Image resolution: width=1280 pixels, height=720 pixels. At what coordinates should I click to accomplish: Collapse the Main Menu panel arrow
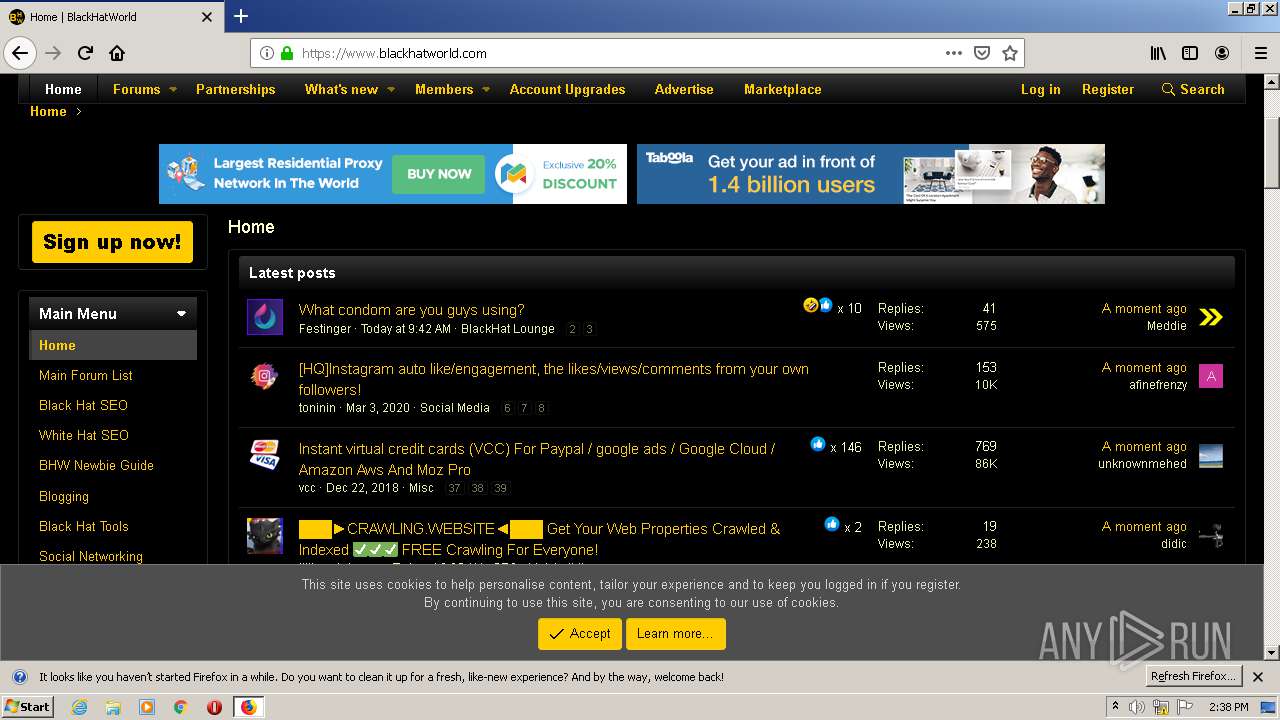click(x=181, y=313)
